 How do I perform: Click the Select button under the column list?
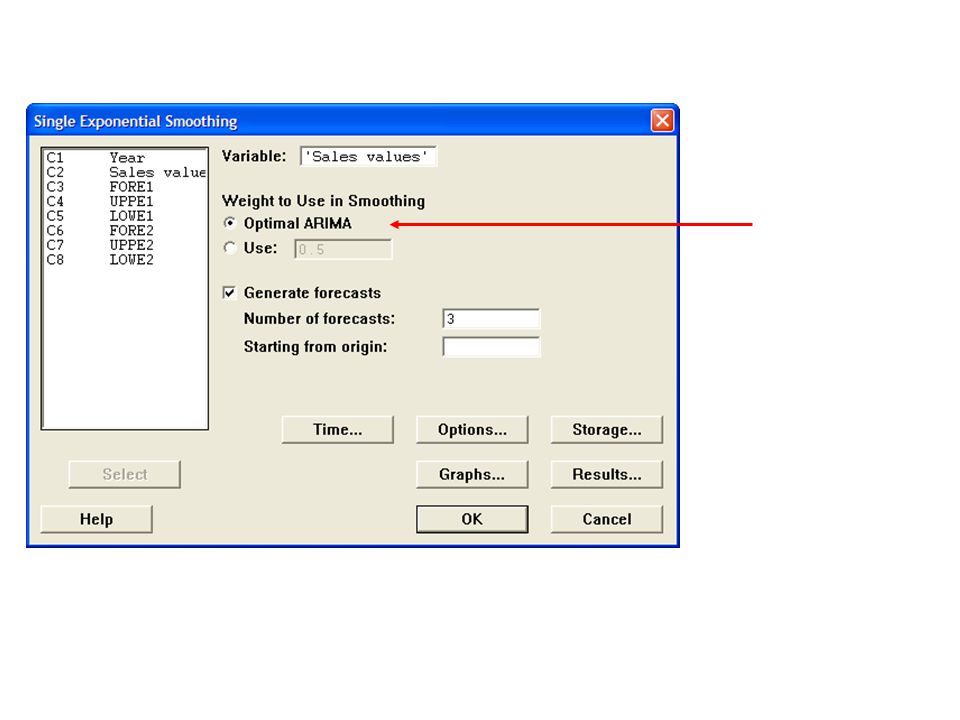pos(125,474)
